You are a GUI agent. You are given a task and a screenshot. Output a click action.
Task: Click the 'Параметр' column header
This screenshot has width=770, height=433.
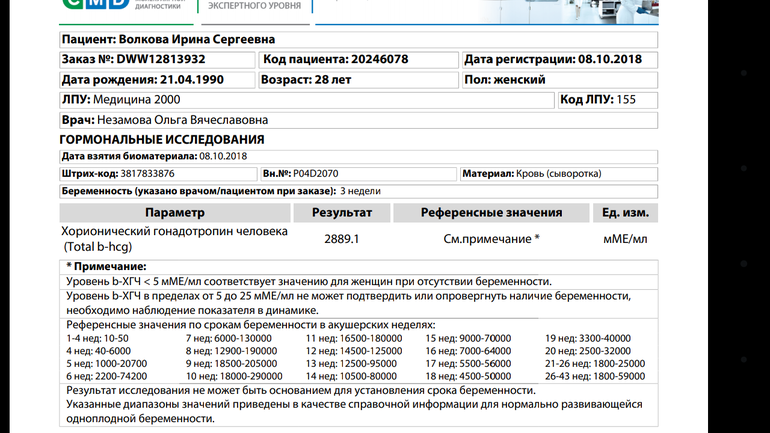[174, 213]
